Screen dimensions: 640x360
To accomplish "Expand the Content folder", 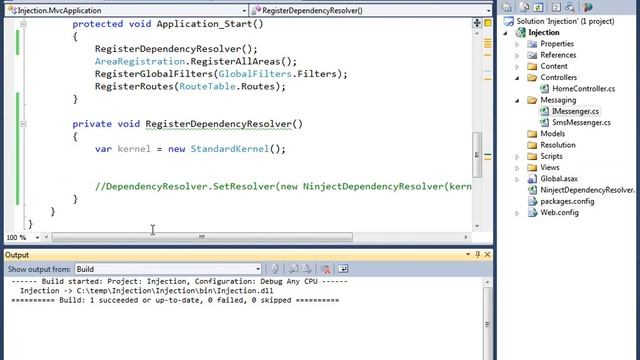I will tap(517, 67).
